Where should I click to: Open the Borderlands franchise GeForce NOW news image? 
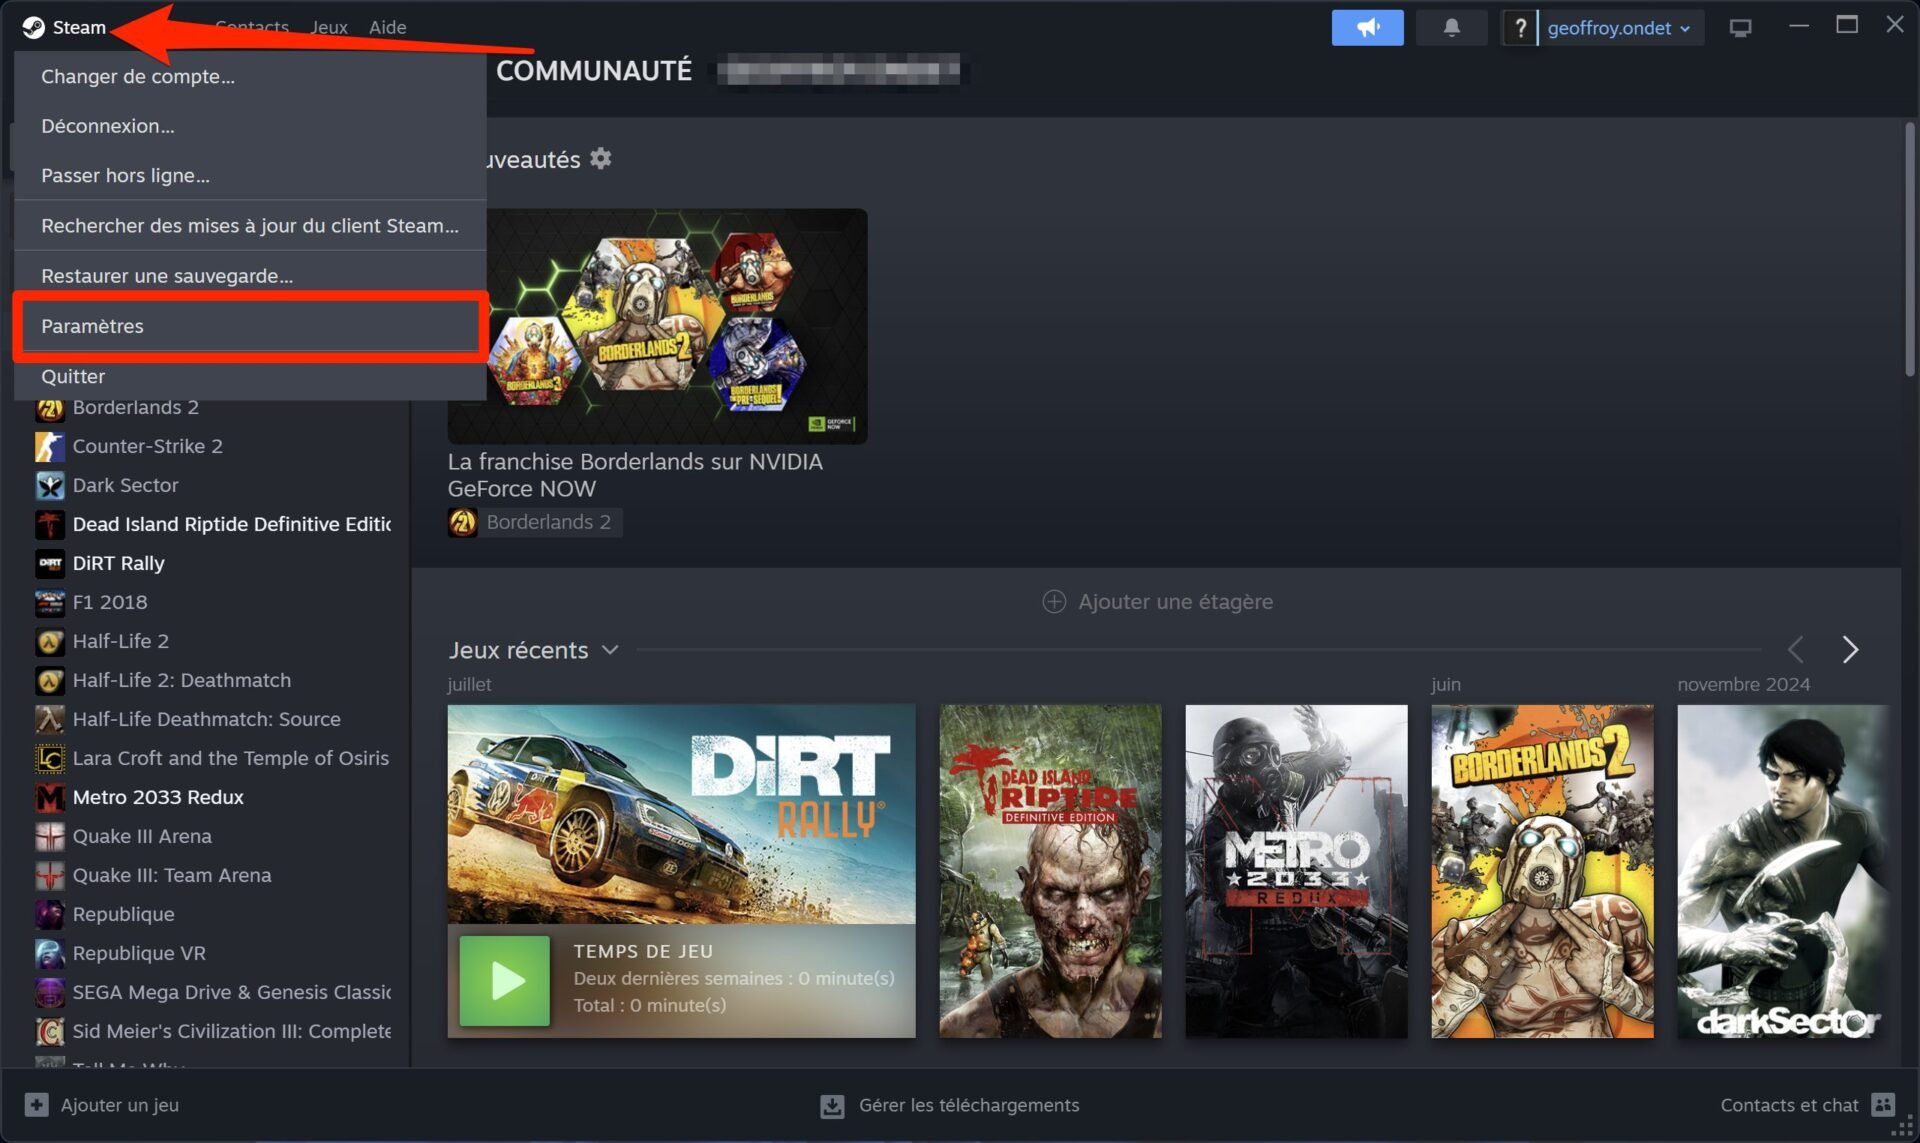pos(657,325)
